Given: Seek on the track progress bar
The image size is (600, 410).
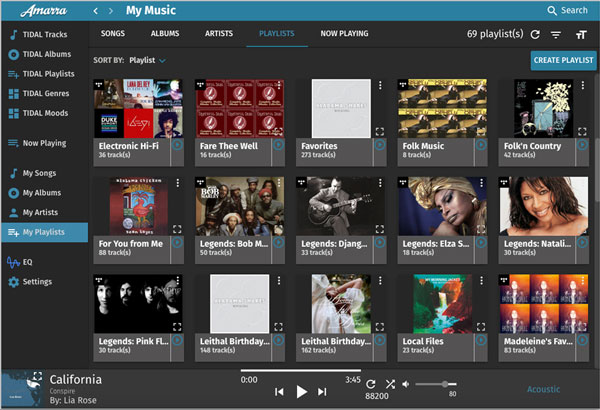Looking at the screenshot, I should click(301, 371).
